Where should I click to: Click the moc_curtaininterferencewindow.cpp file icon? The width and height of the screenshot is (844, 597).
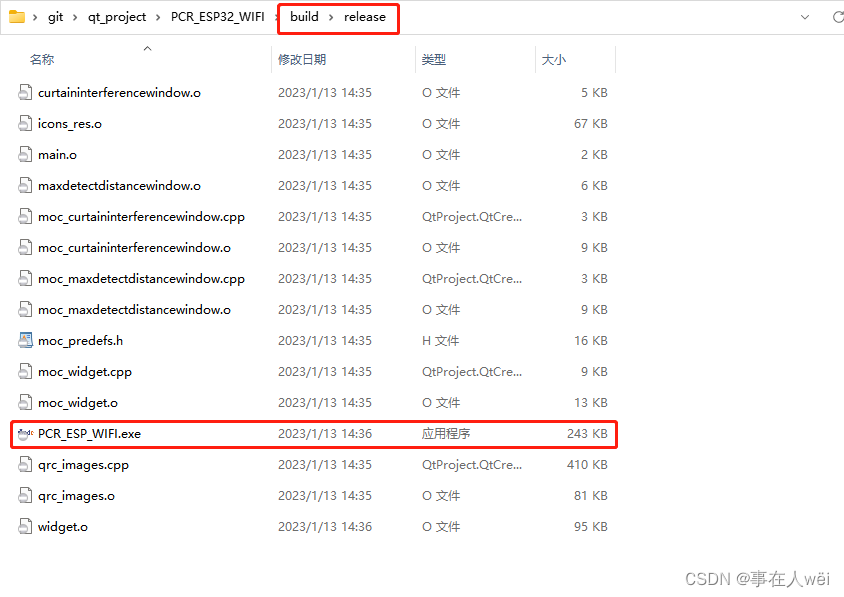pyautogui.click(x=25, y=216)
